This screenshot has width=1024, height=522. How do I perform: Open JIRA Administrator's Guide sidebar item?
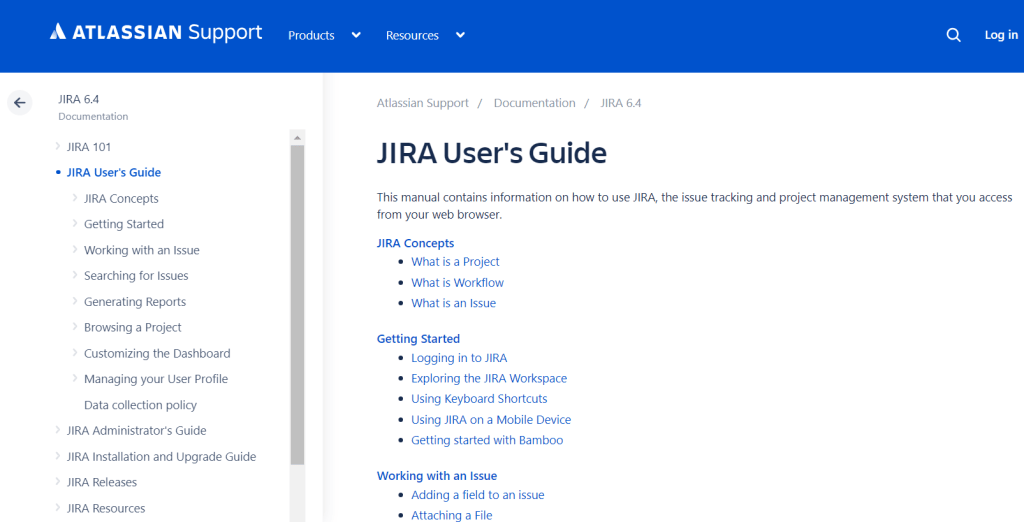pos(136,431)
